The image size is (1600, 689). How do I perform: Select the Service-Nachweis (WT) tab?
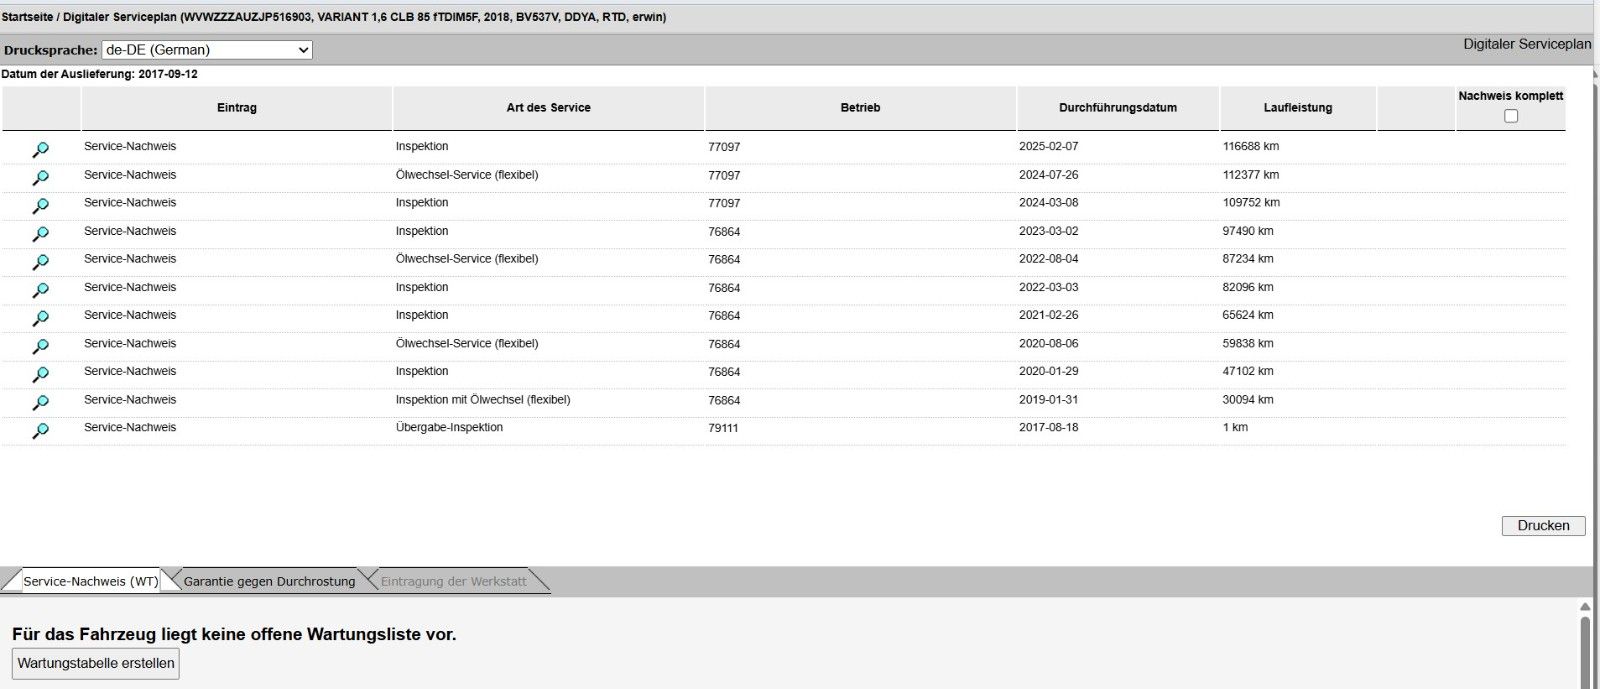(x=90, y=581)
